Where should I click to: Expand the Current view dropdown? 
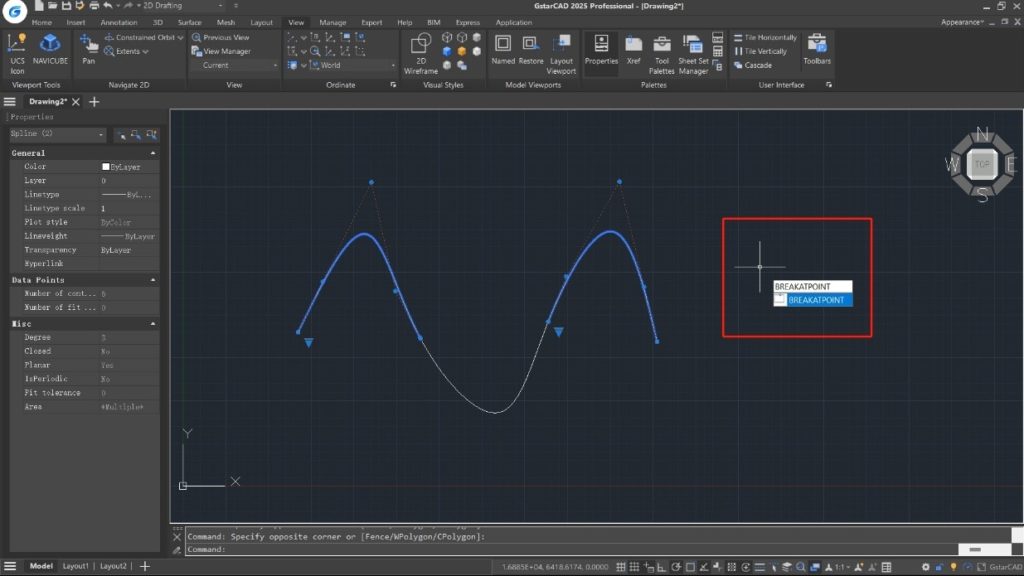239,65
